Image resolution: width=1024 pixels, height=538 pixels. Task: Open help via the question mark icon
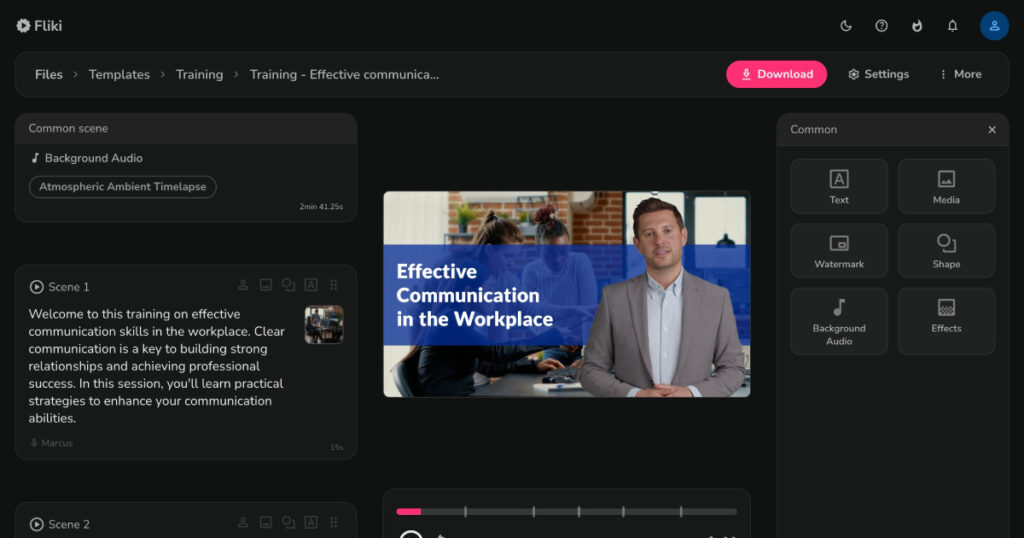[881, 26]
